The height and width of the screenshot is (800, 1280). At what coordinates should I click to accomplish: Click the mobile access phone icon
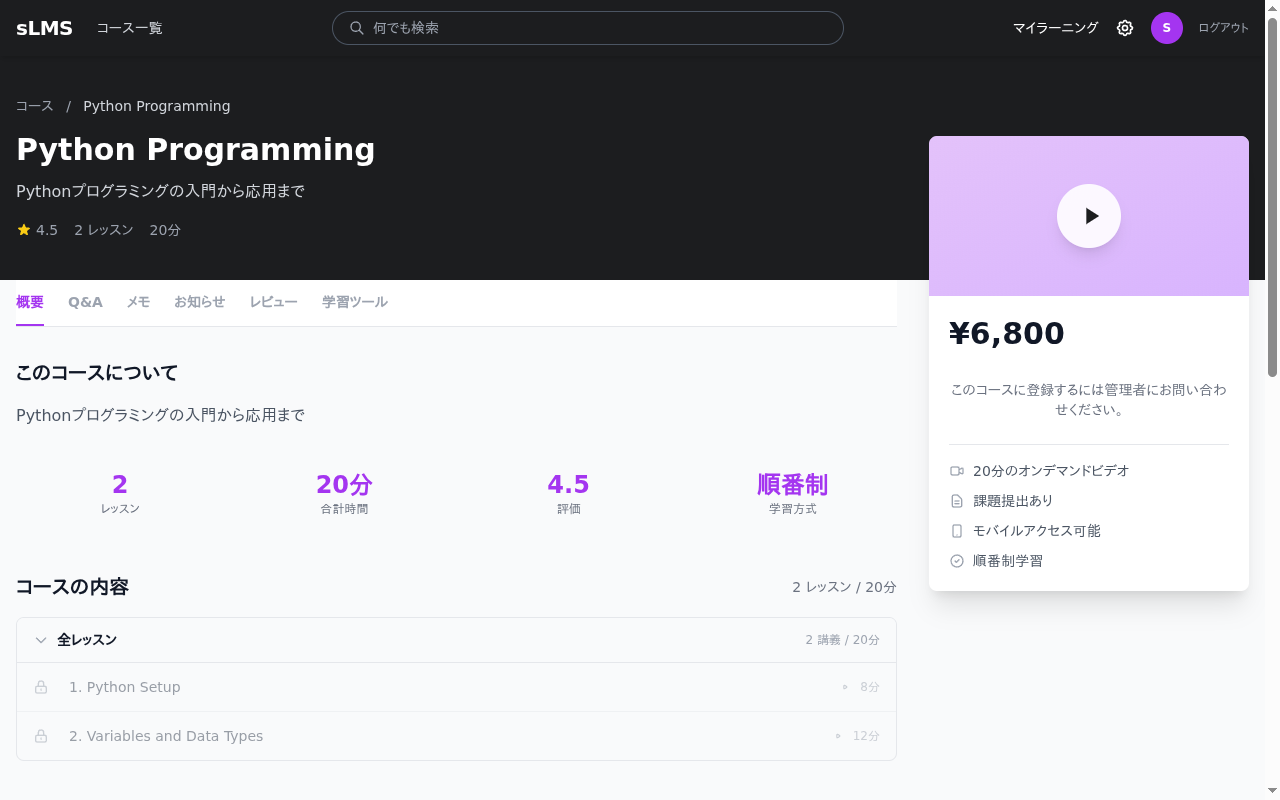pyautogui.click(x=957, y=531)
